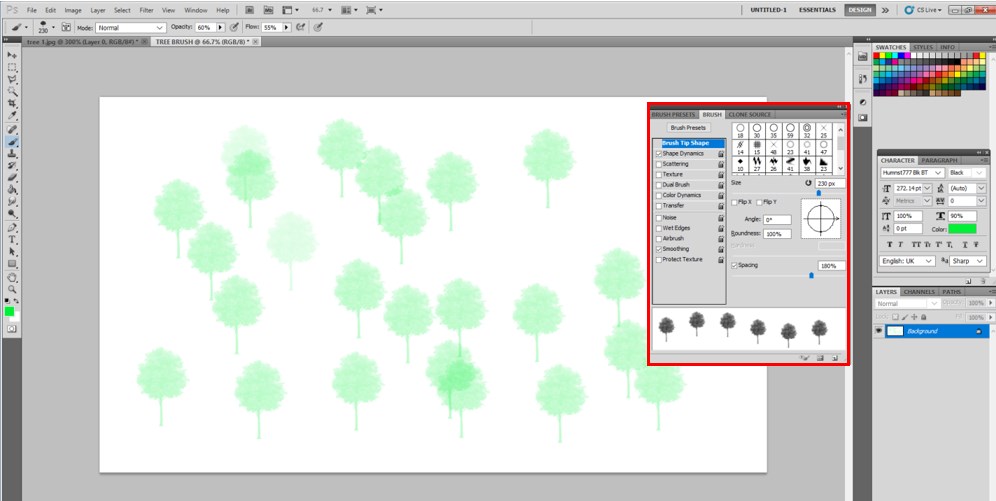The width and height of the screenshot is (996, 501).
Task: Toggle Quick Mask mode icon
Action: (x=11, y=328)
